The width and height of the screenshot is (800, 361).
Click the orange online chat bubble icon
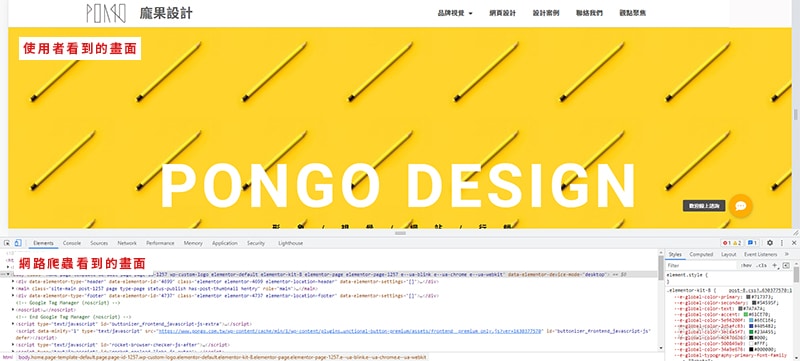[741, 206]
